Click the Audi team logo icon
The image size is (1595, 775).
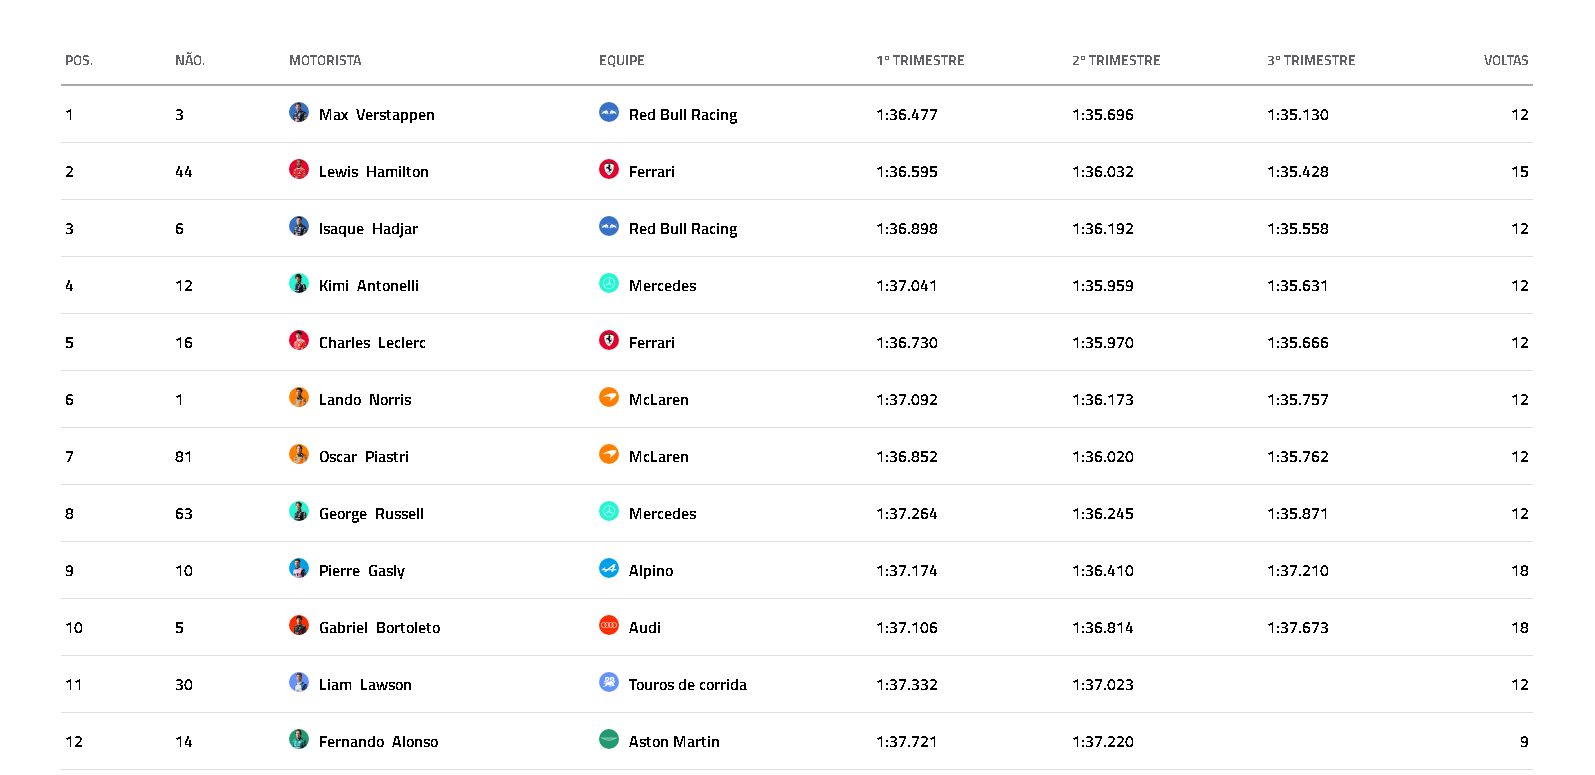click(609, 625)
